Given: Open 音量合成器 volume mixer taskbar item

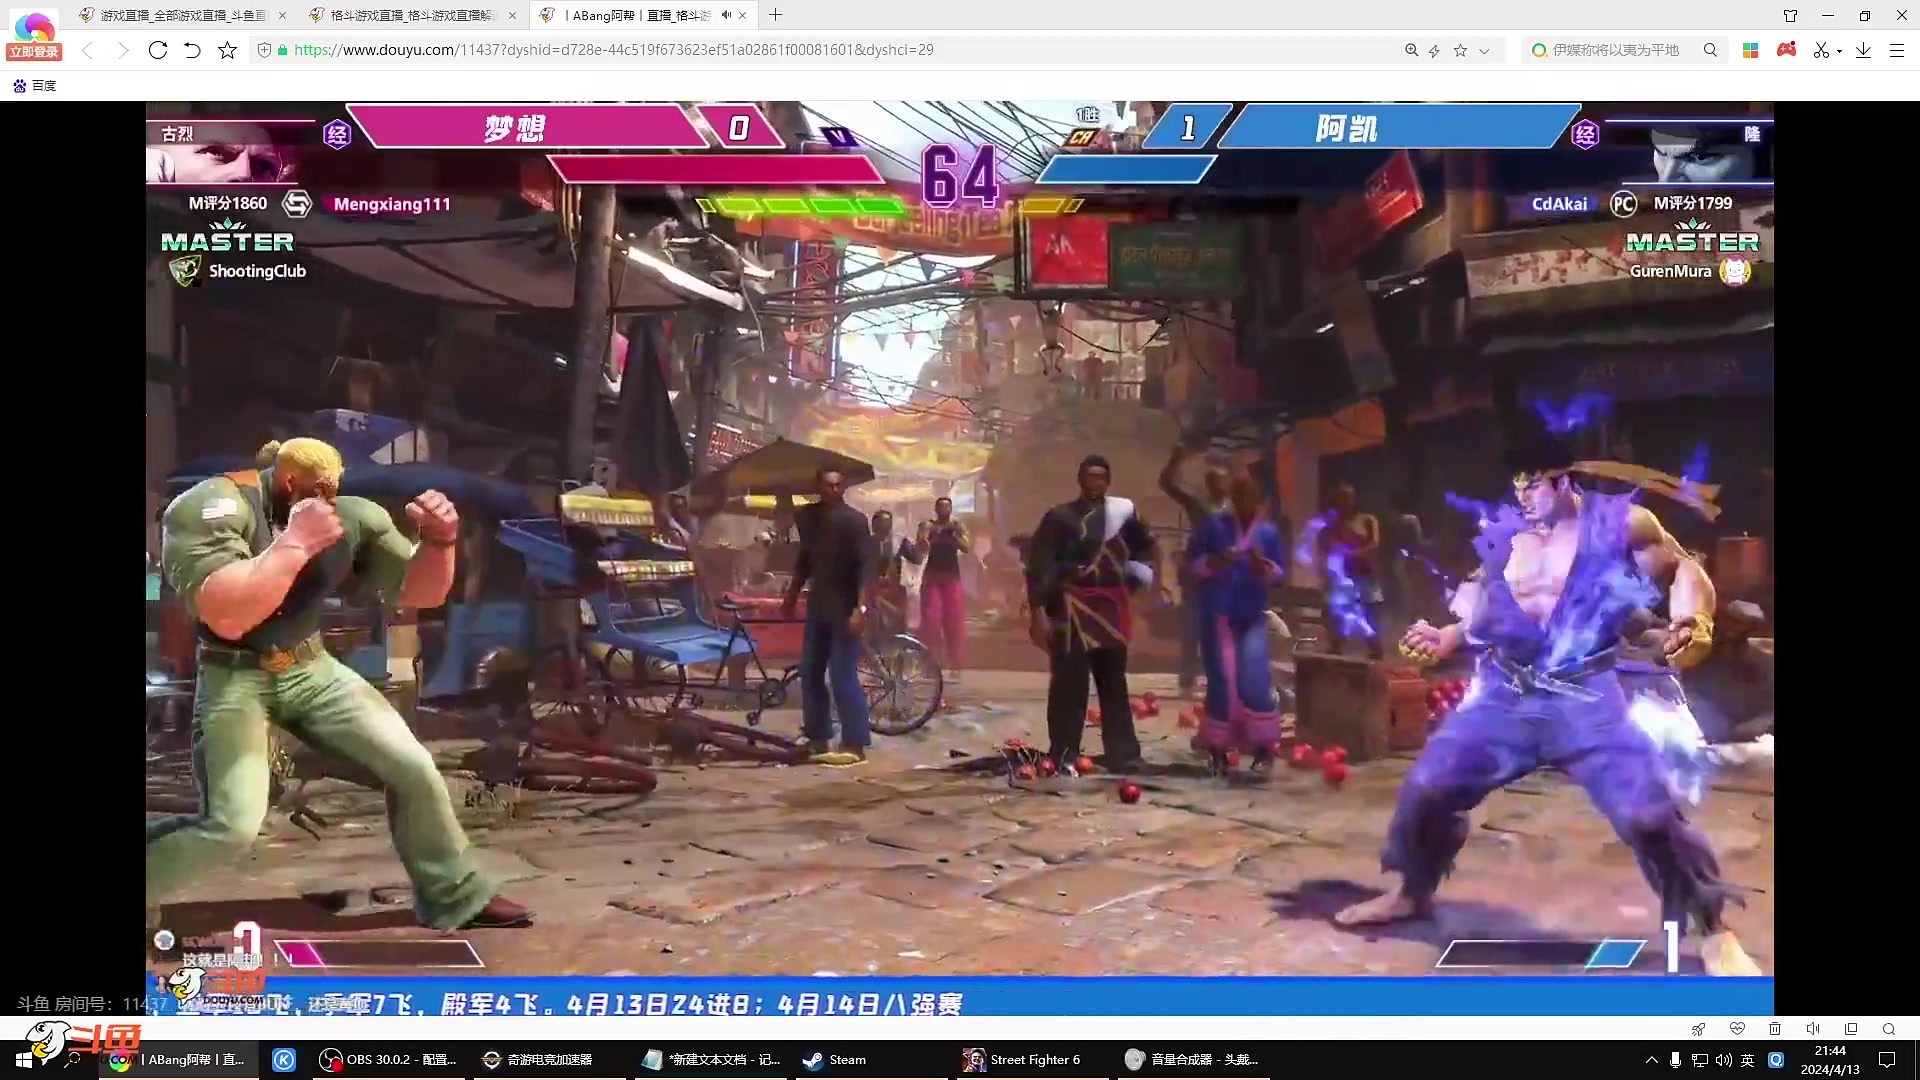Looking at the screenshot, I should (x=1192, y=1060).
